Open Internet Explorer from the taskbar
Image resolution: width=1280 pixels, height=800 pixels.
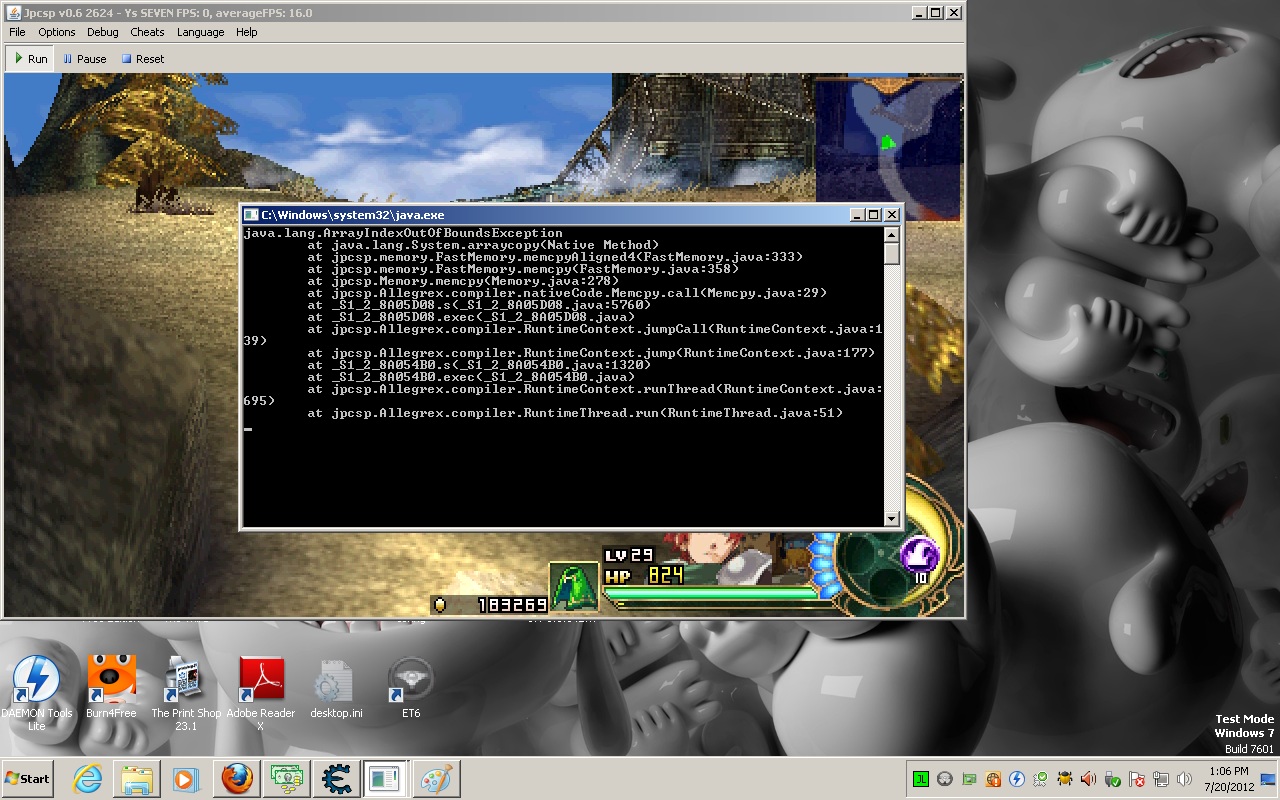coord(87,779)
